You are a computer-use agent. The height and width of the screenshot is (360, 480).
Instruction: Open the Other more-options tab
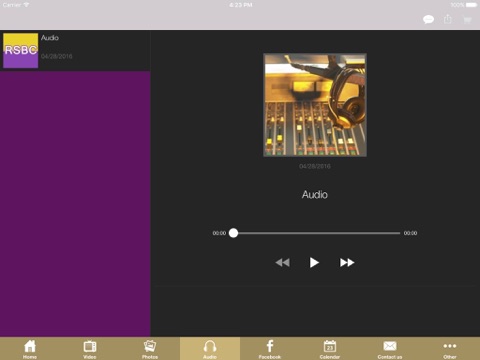(450, 348)
